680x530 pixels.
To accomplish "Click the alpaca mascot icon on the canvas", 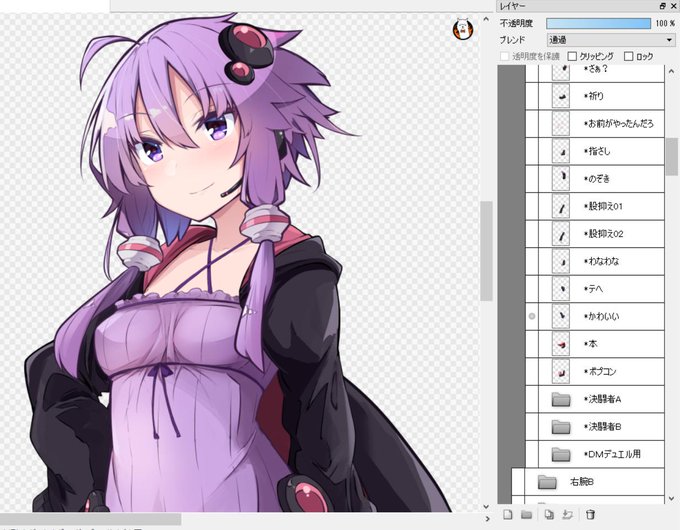I will 462,29.
